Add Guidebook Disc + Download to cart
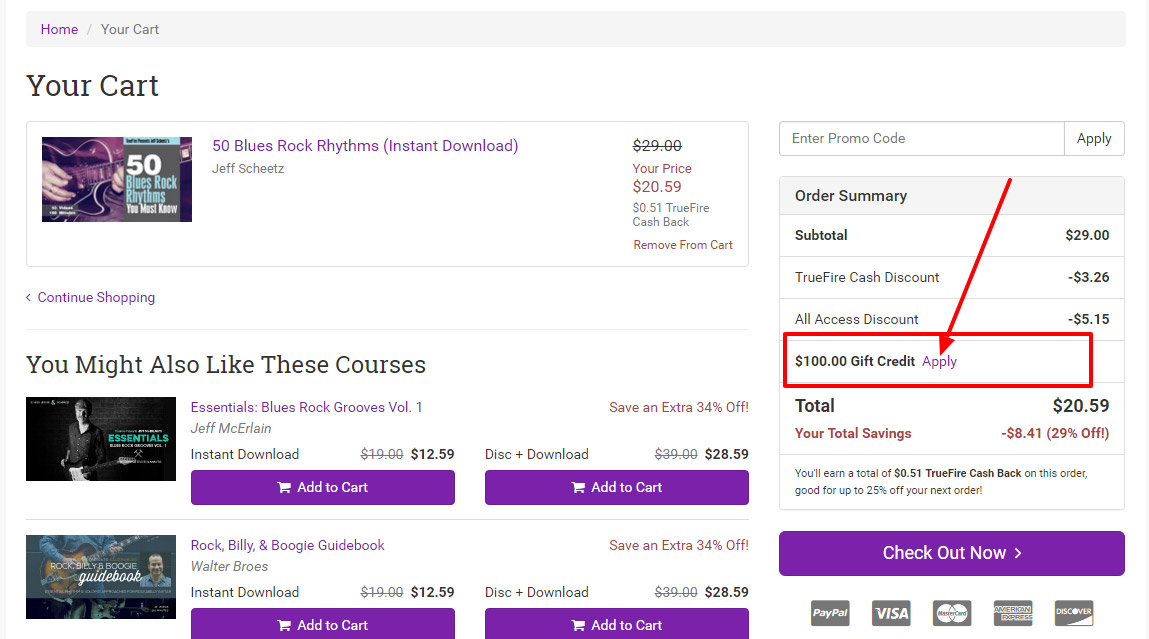The width and height of the screenshot is (1149, 639). pyautogui.click(x=616, y=625)
